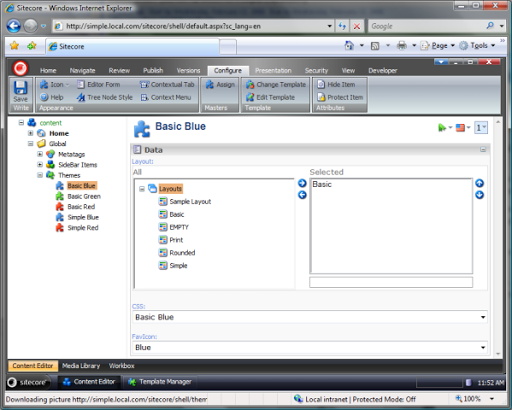Click the Edit Template icon
512x410 pixels.
click(250, 97)
